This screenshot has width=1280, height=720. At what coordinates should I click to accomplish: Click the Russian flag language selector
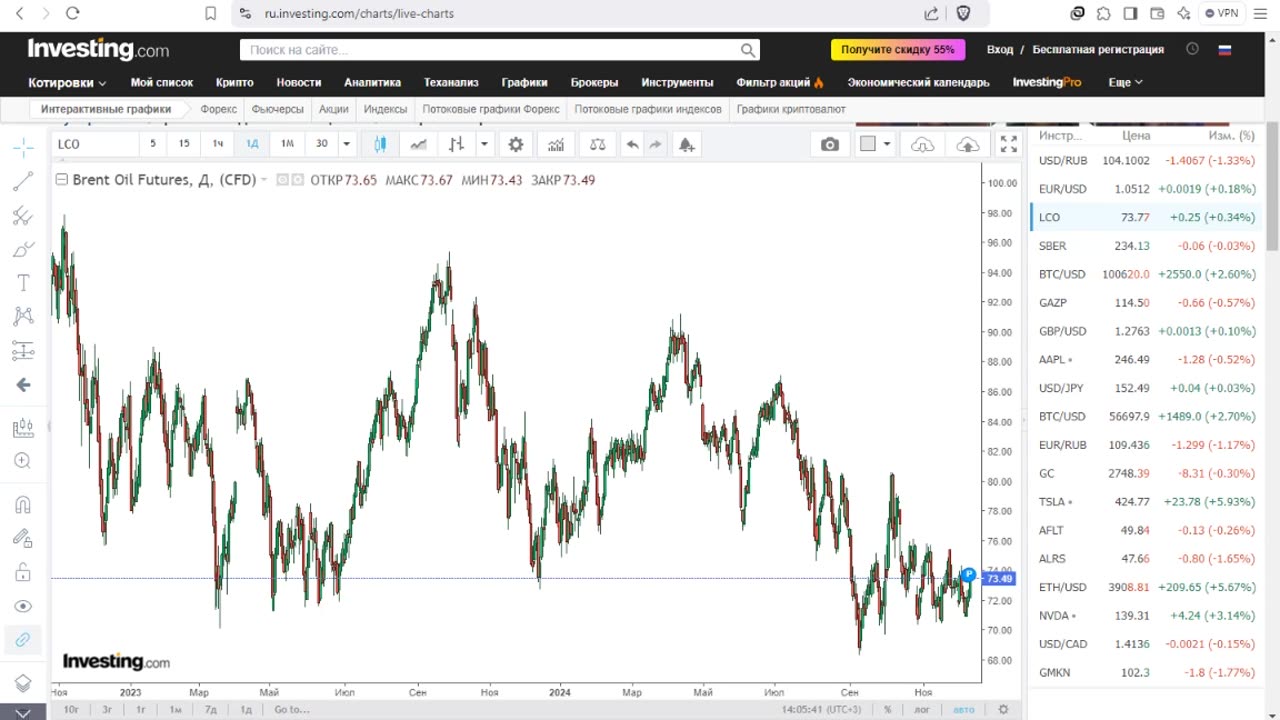[1224, 49]
